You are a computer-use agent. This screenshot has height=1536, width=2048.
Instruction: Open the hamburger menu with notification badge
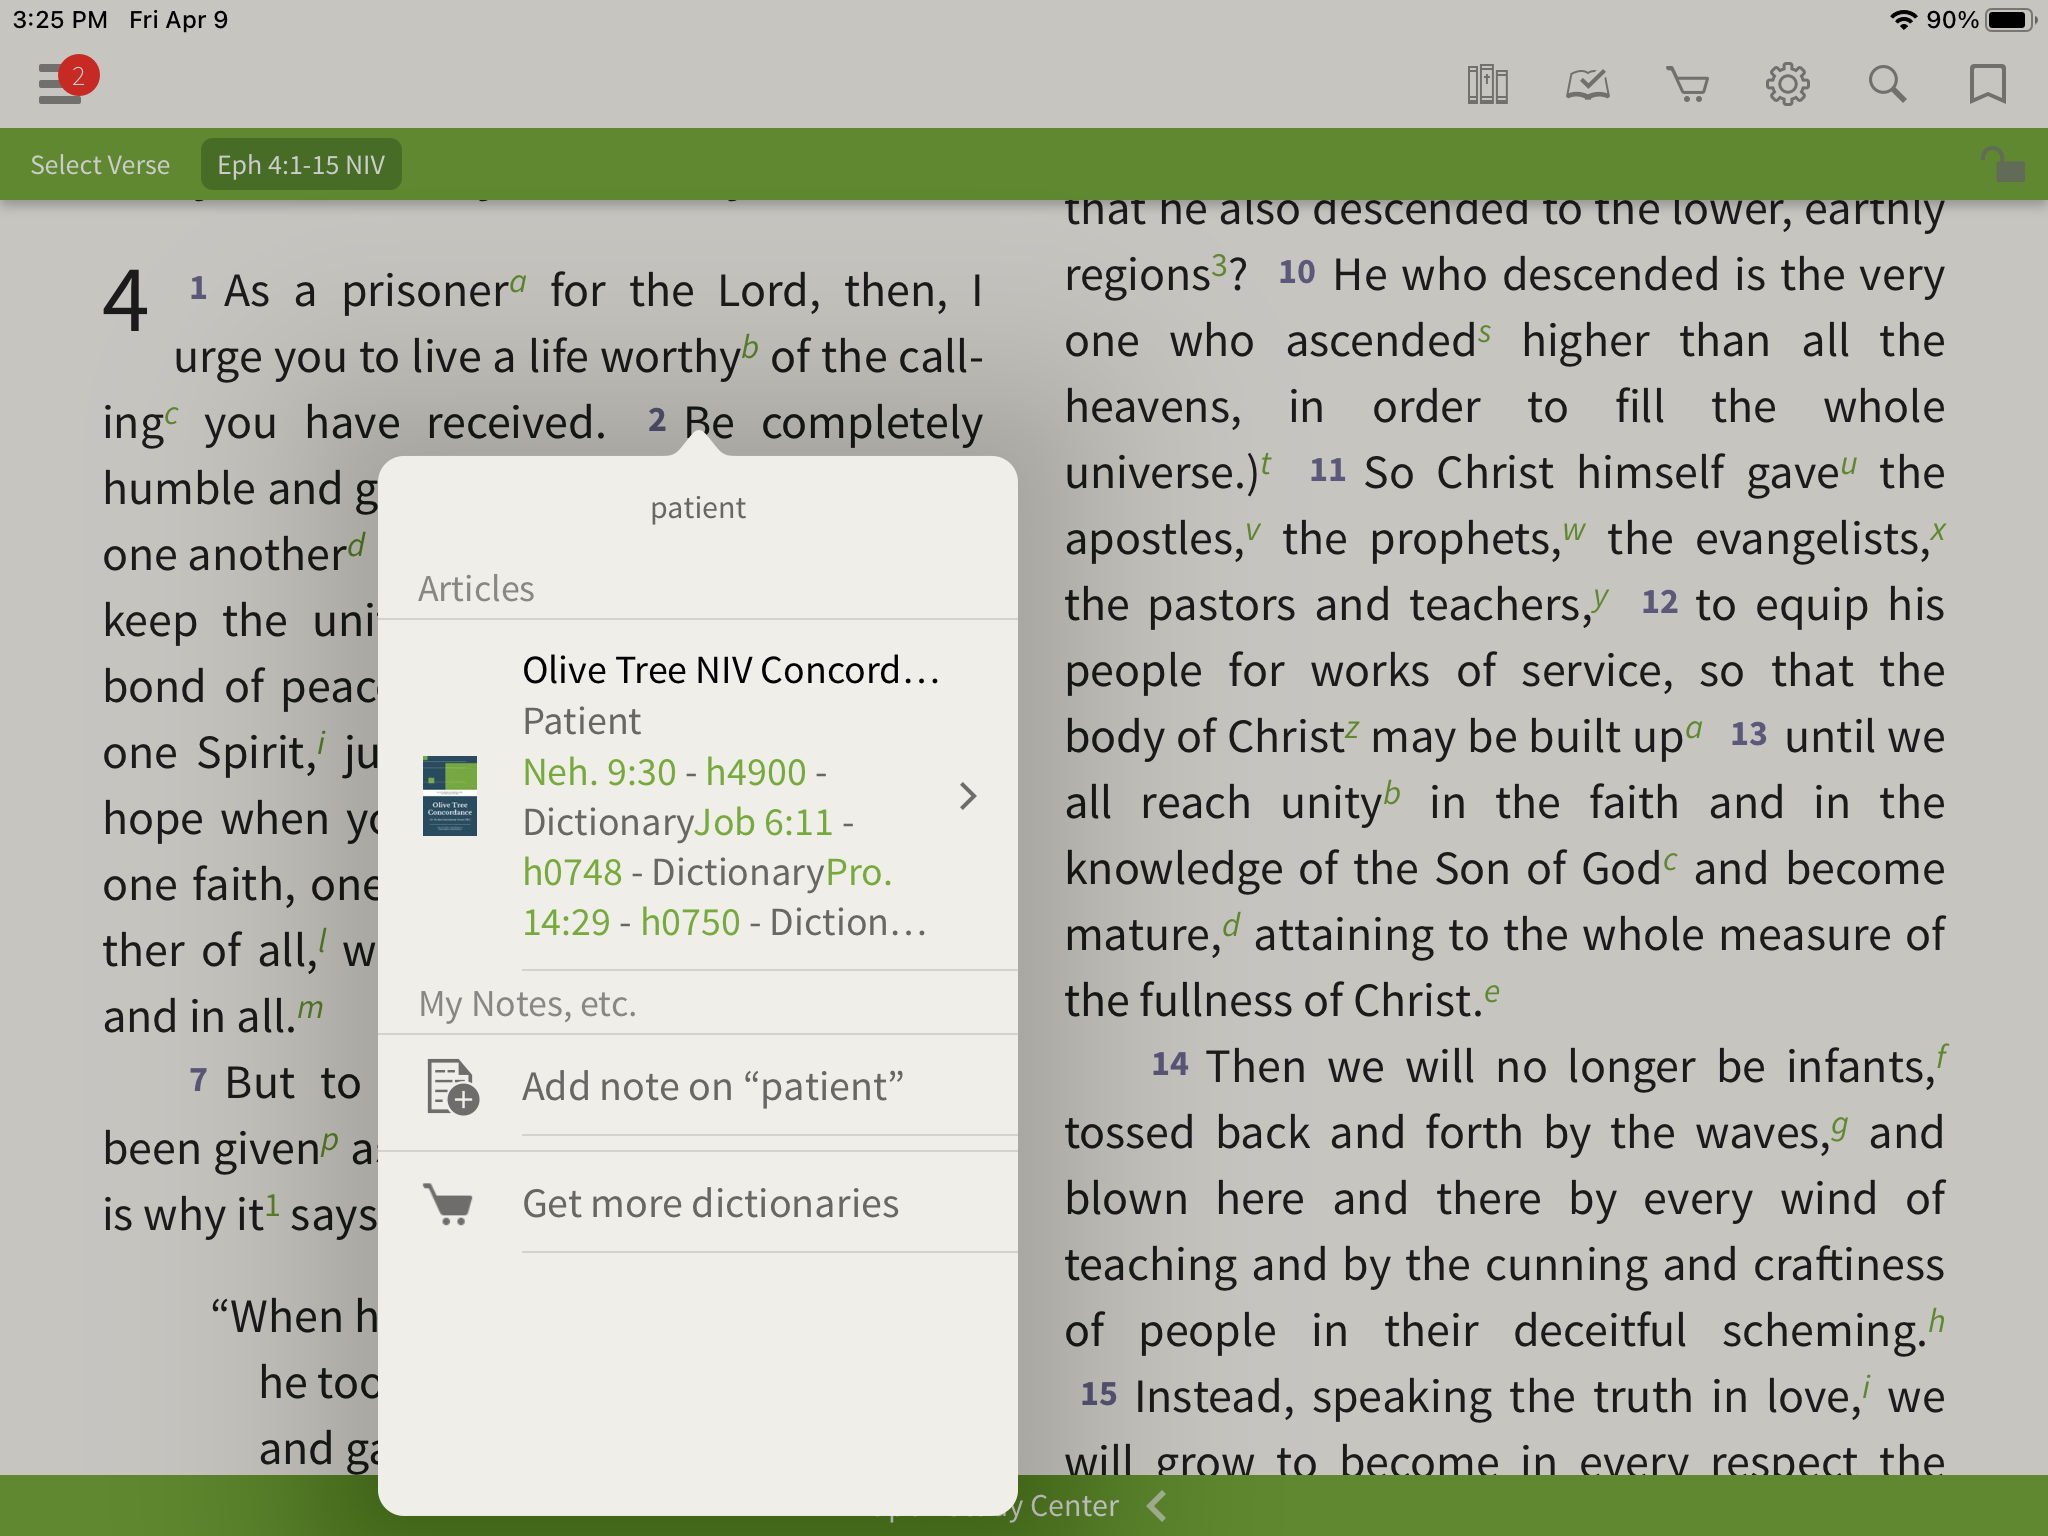point(62,83)
